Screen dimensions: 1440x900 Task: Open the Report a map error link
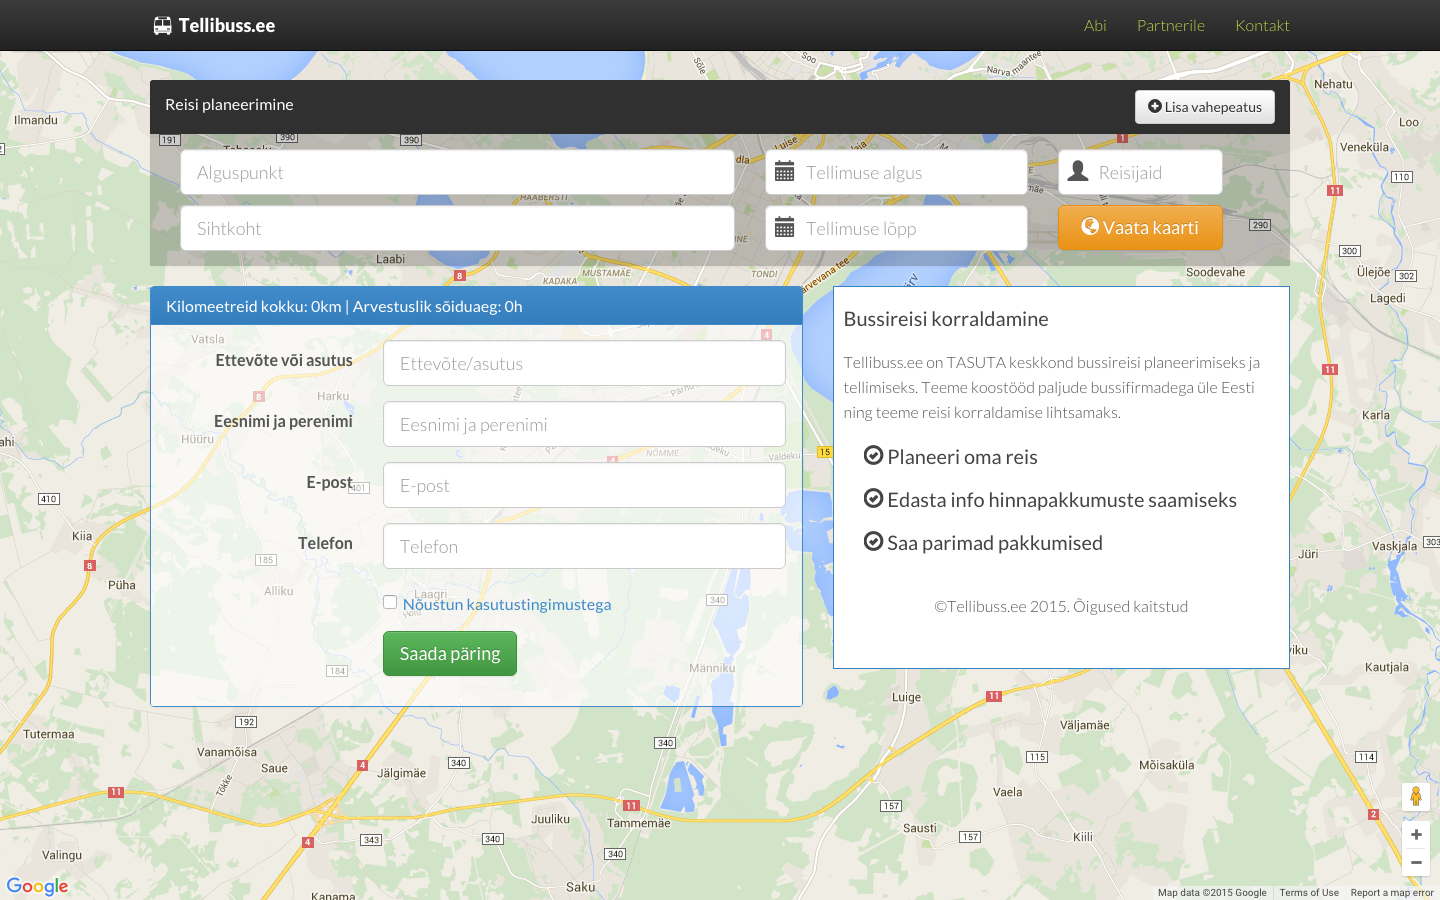click(1392, 893)
